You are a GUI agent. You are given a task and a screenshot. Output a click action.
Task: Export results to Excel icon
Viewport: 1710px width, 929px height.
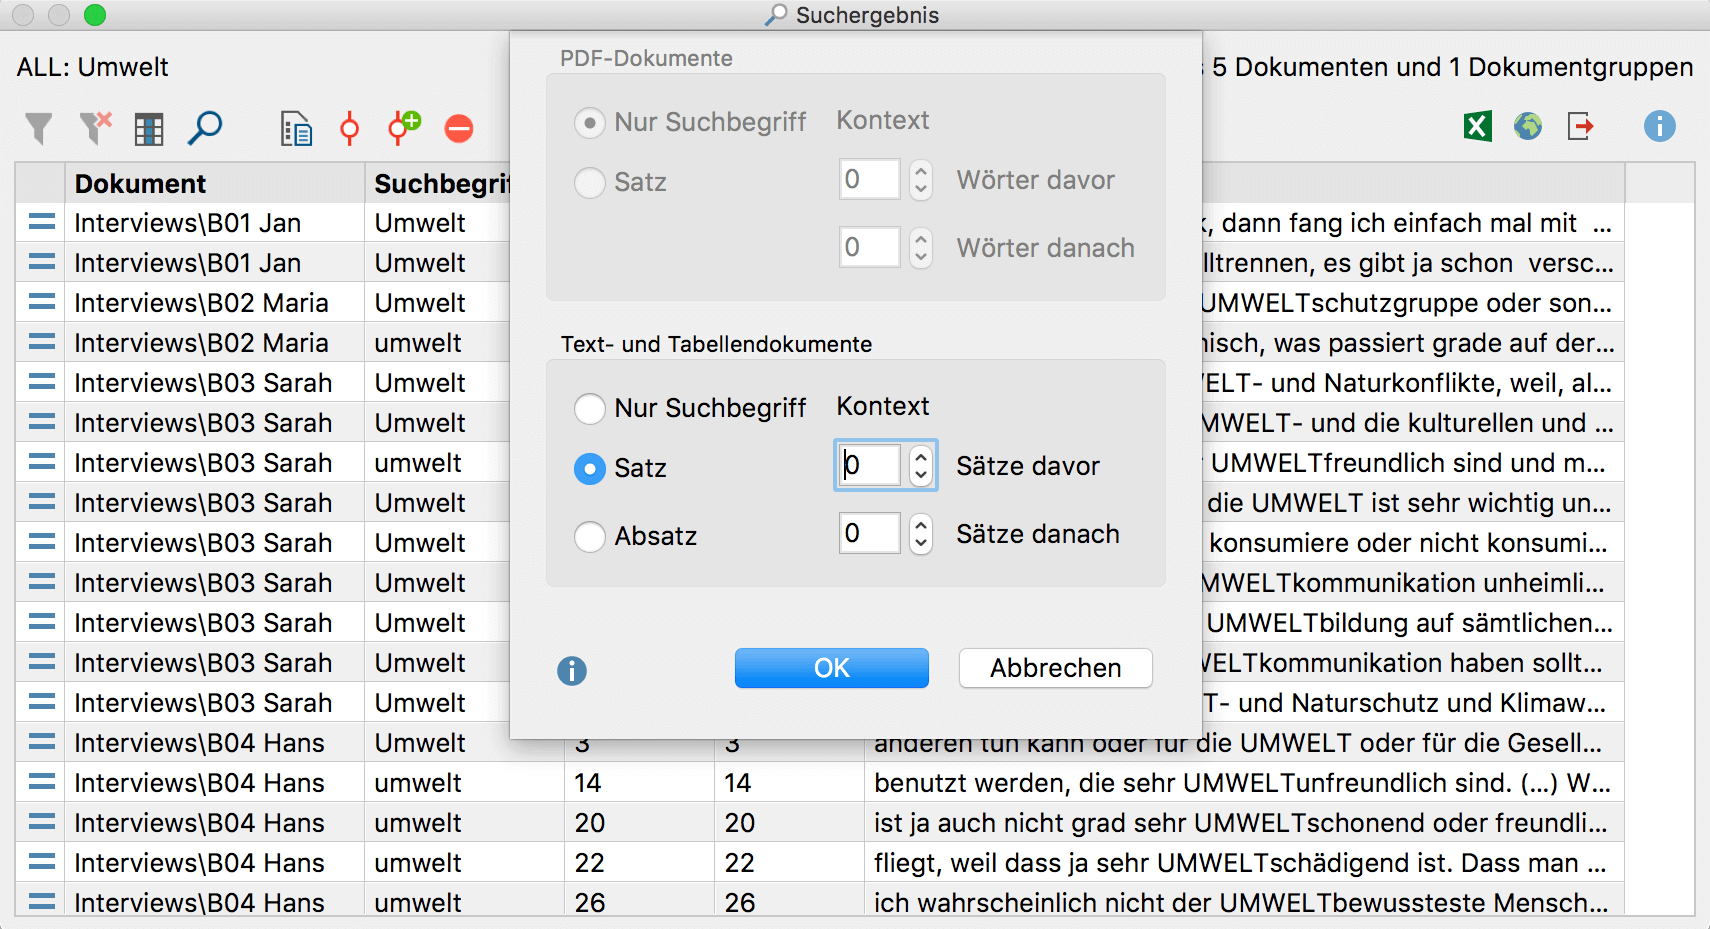point(1477,126)
